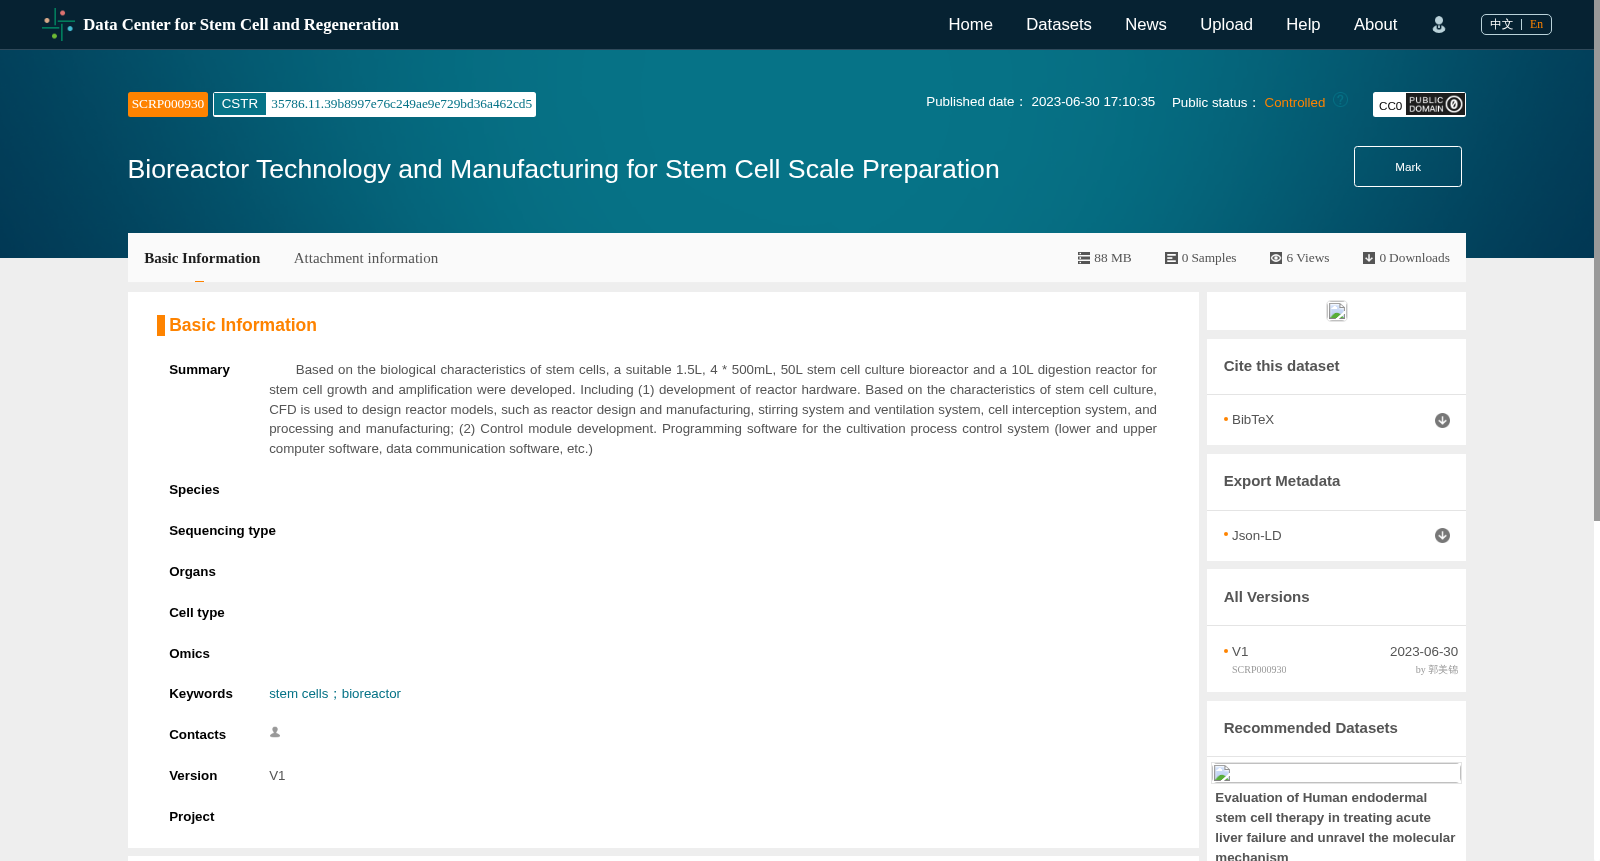Click the 88 MB storage size icon
Viewport: 1600px width, 861px height.
(1083, 258)
